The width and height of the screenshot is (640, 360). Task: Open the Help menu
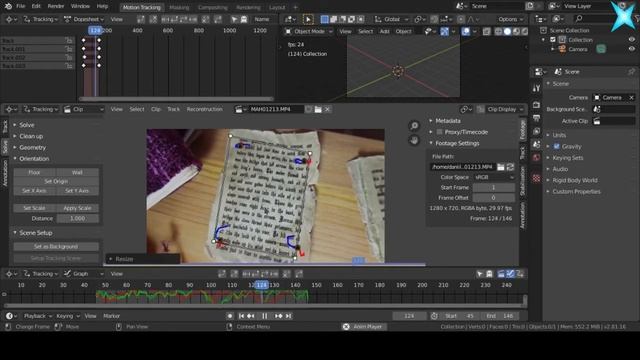[102, 7]
